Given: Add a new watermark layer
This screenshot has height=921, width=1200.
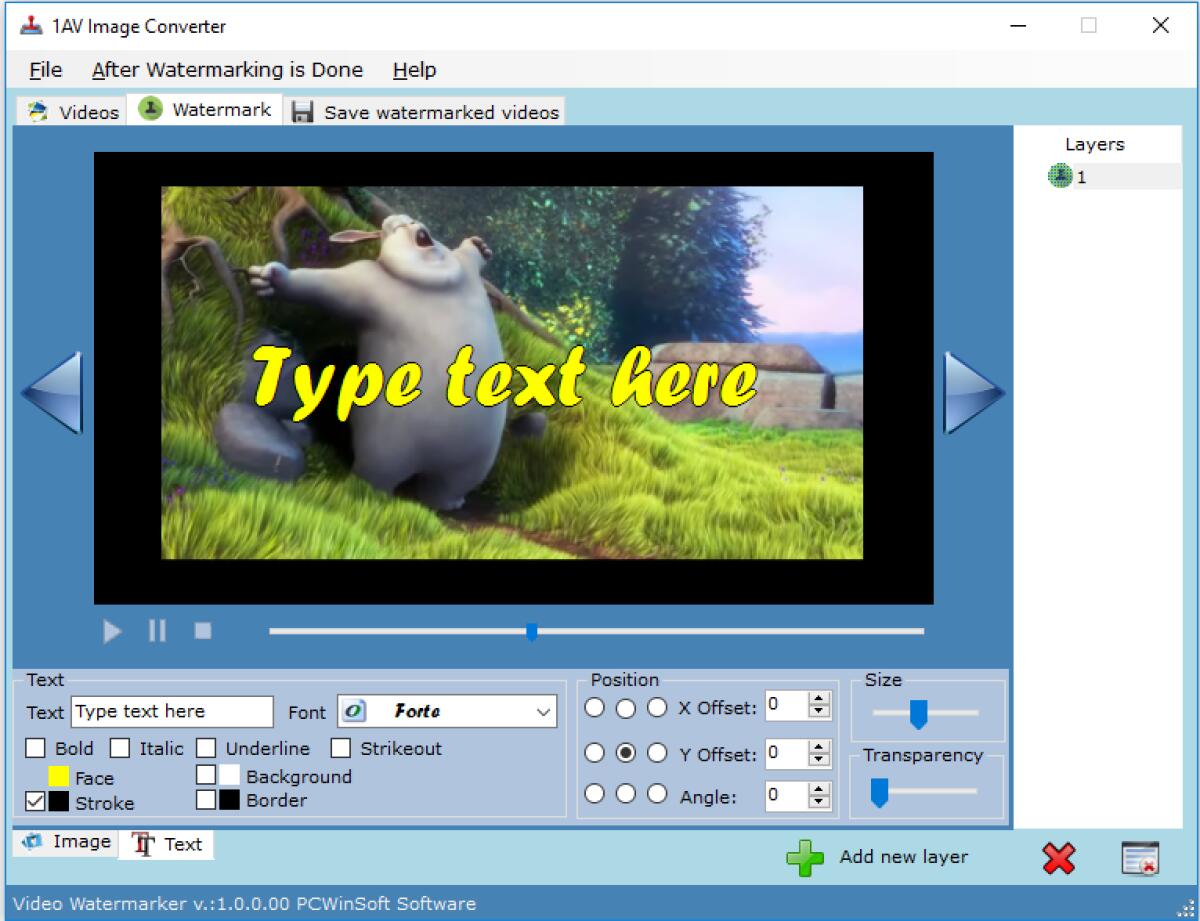Looking at the screenshot, I should pos(806,857).
